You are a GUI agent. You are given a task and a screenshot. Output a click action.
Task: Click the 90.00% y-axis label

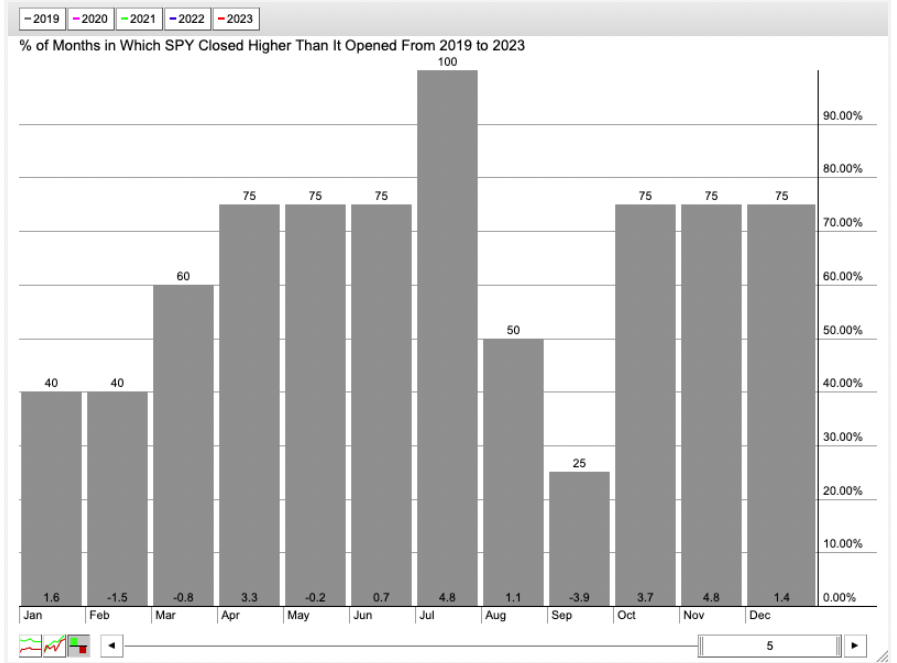pyautogui.click(x=842, y=116)
